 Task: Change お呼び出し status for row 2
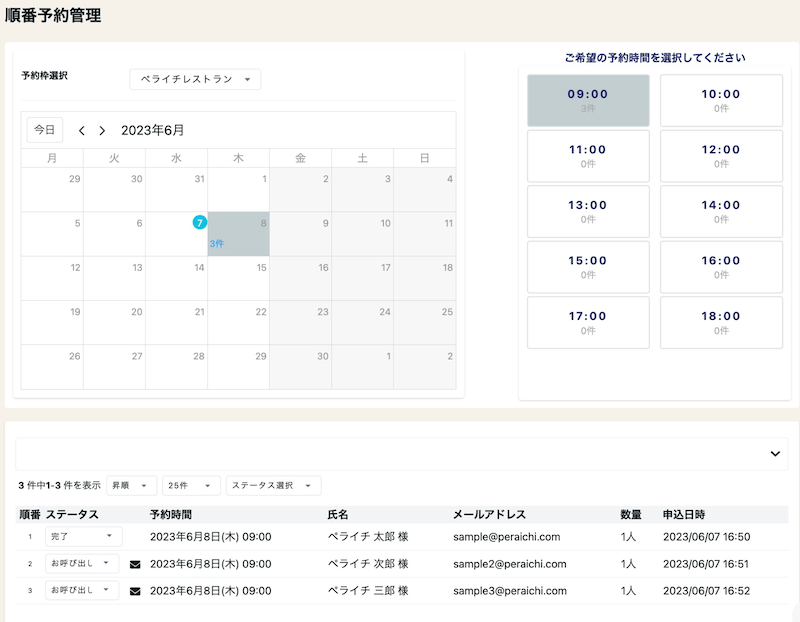click(x=81, y=564)
